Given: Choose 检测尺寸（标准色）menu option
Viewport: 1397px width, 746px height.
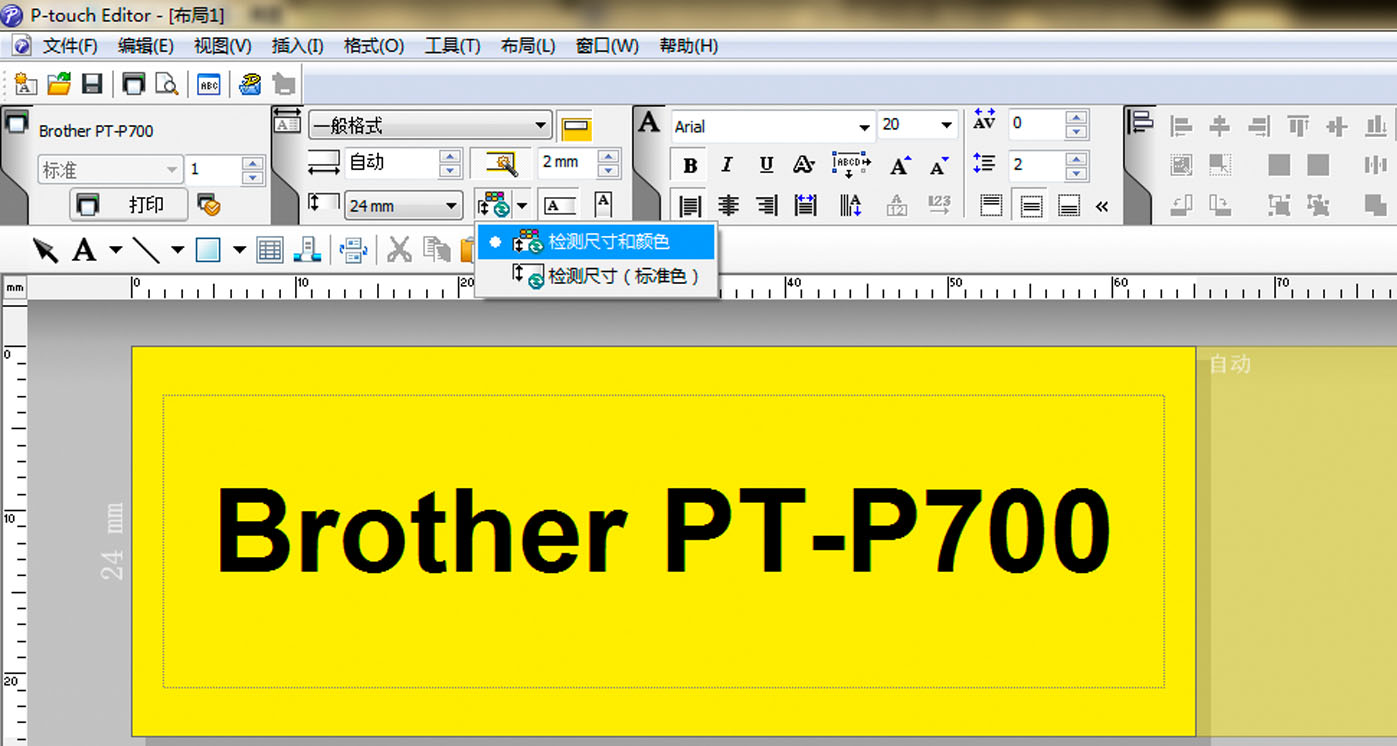Looking at the screenshot, I should coord(596,276).
